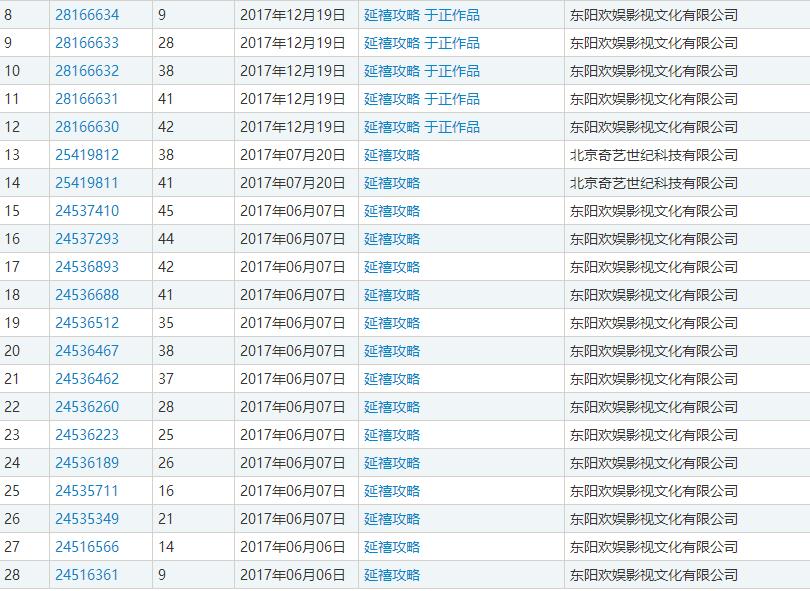Click 延禧攻略 trademark name in row 14

pyautogui.click(x=392, y=183)
